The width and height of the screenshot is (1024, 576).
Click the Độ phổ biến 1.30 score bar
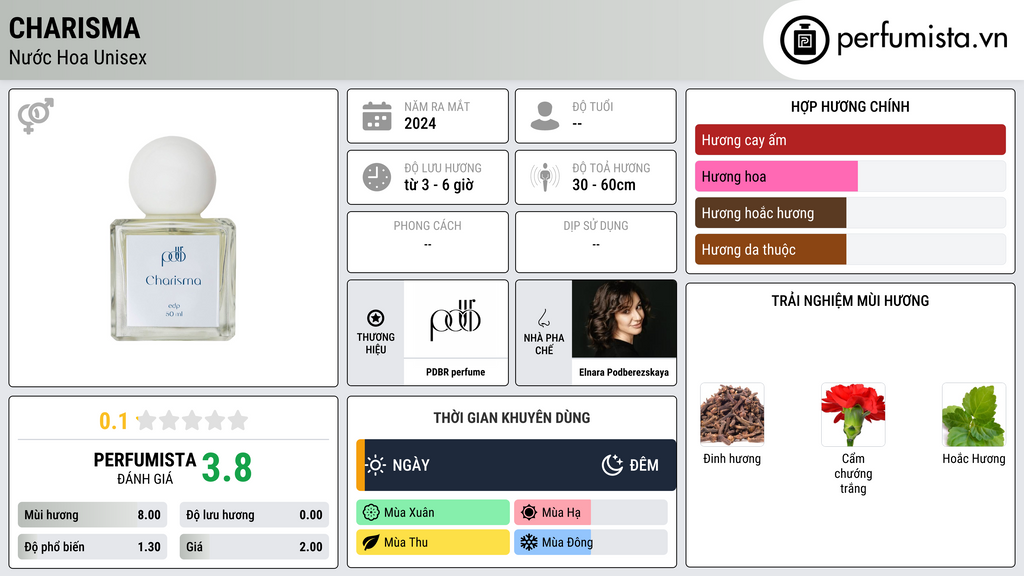pyautogui.click(x=92, y=547)
